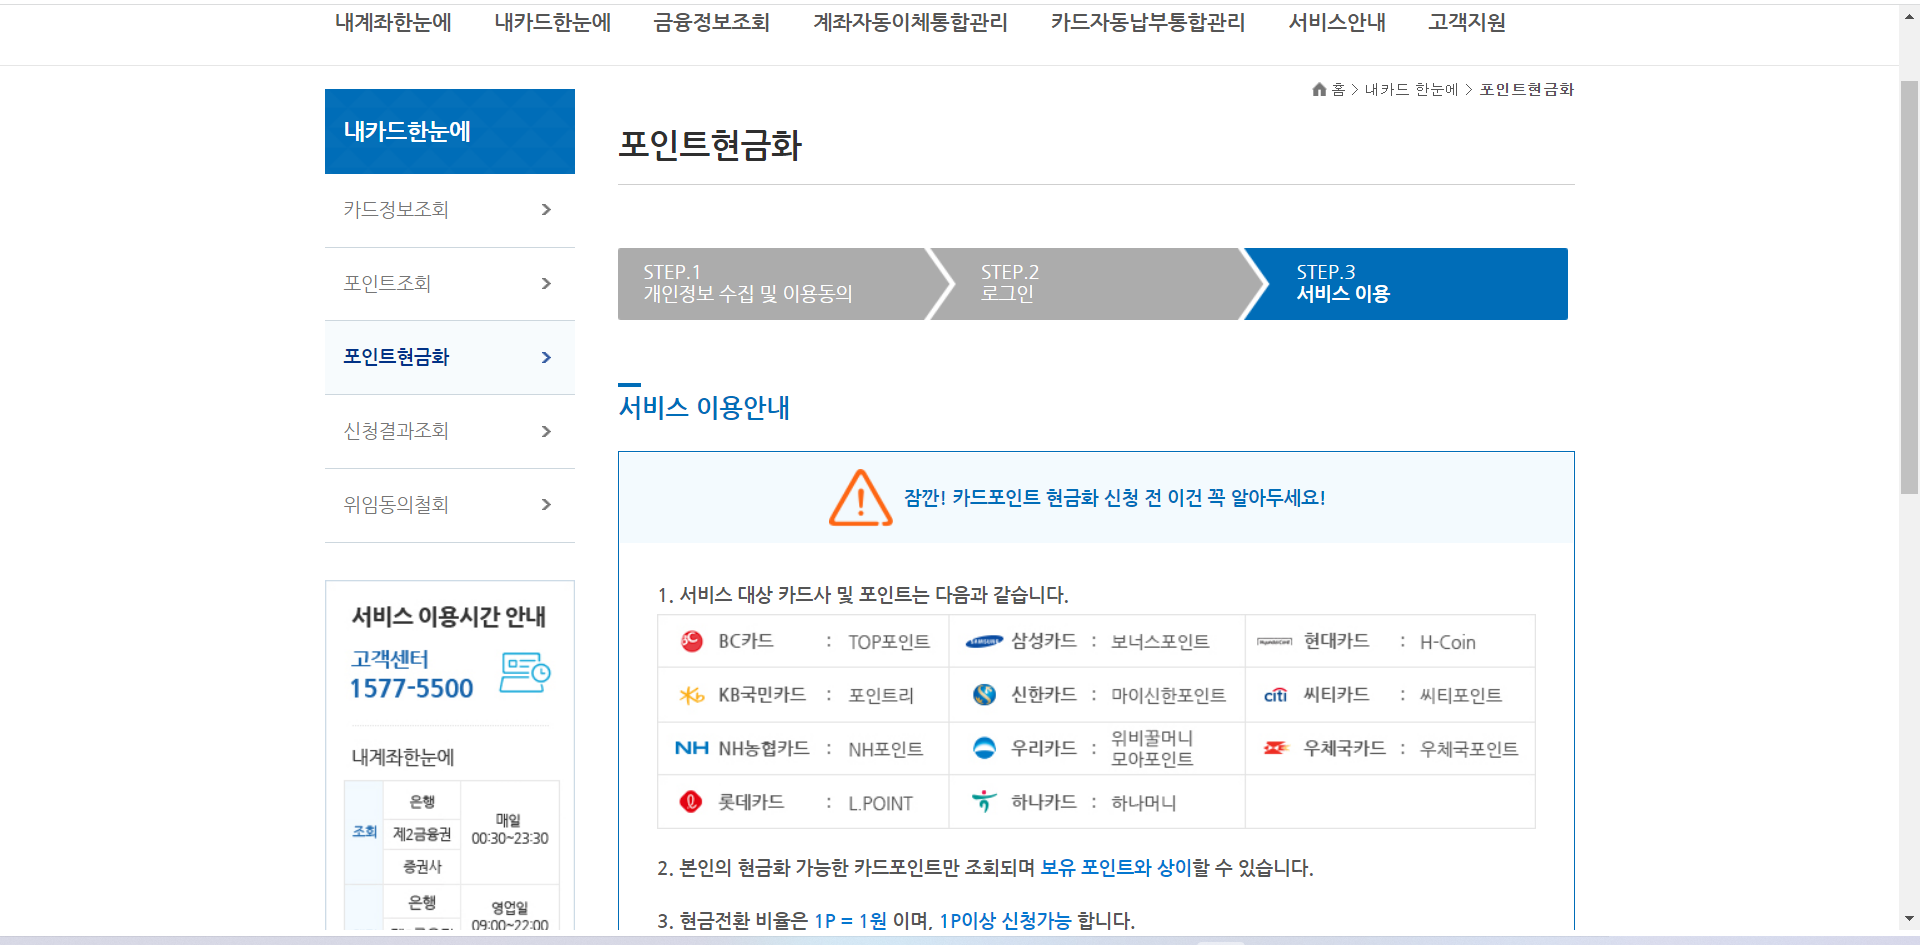Click 증권사 table cell
This screenshot has width=1920, height=945.
pyautogui.click(x=422, y=866)
